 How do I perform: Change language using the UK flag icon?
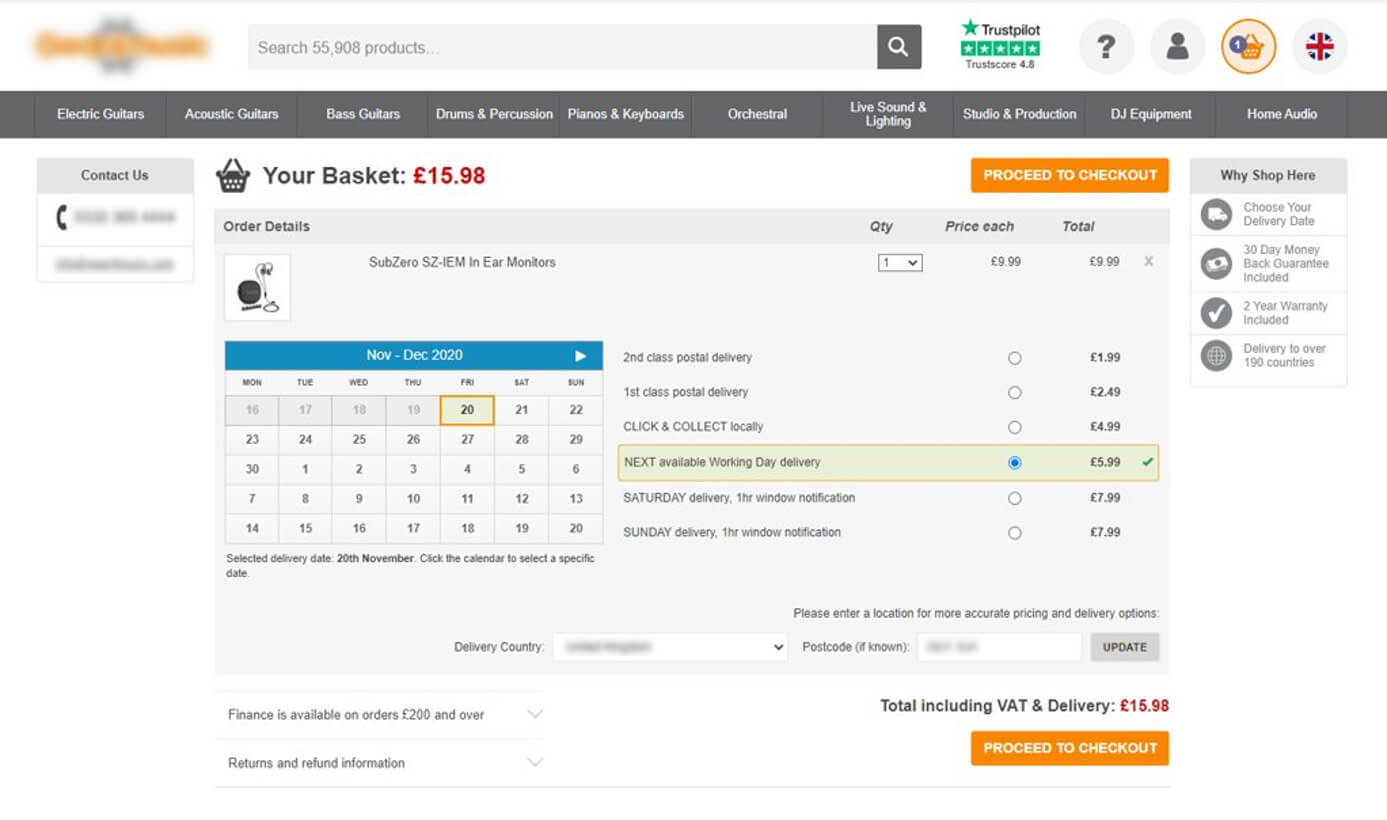(1319, 46)
